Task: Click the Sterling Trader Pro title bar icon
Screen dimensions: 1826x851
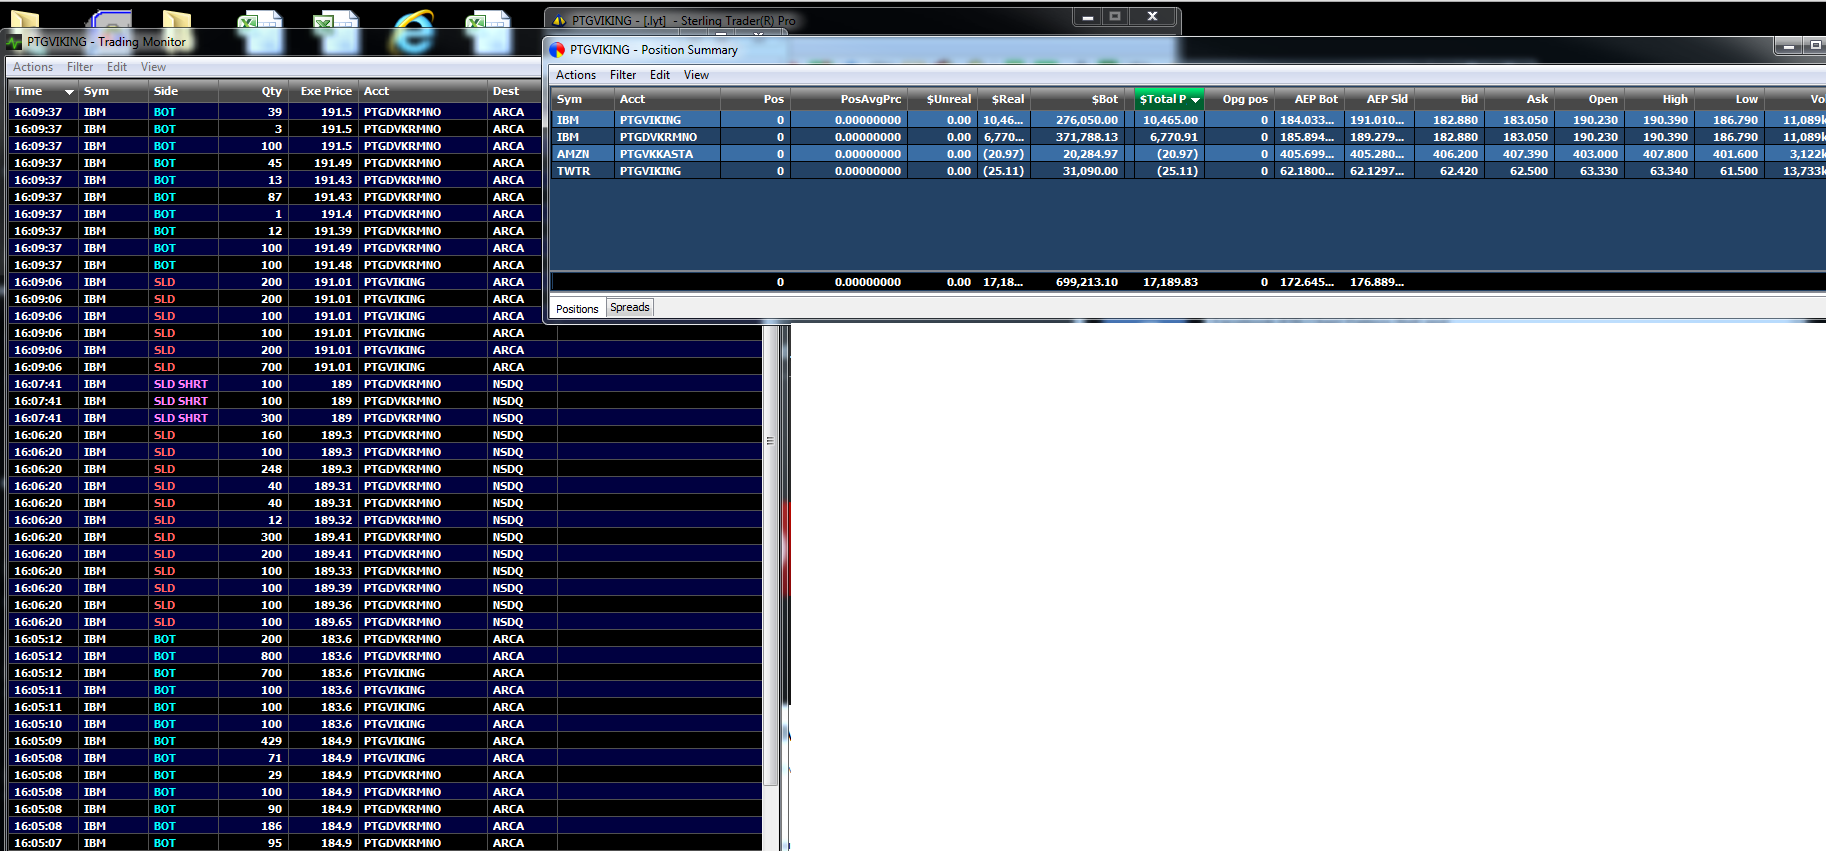Action: click(559, 20)
